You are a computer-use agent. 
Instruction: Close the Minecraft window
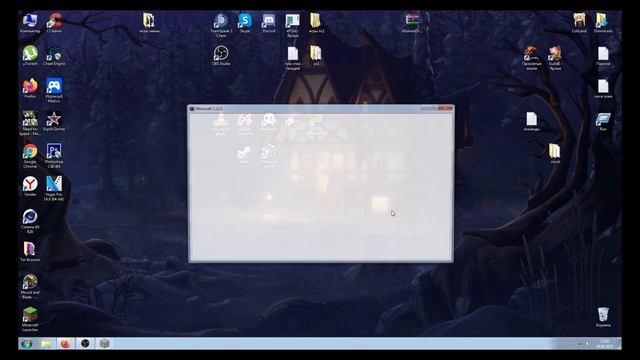pyautogui.click(x=445, y=108)
